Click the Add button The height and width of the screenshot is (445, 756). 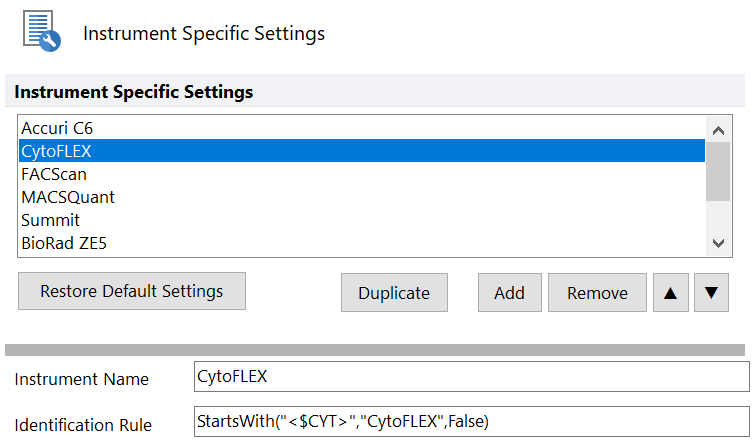pos(509,293)
